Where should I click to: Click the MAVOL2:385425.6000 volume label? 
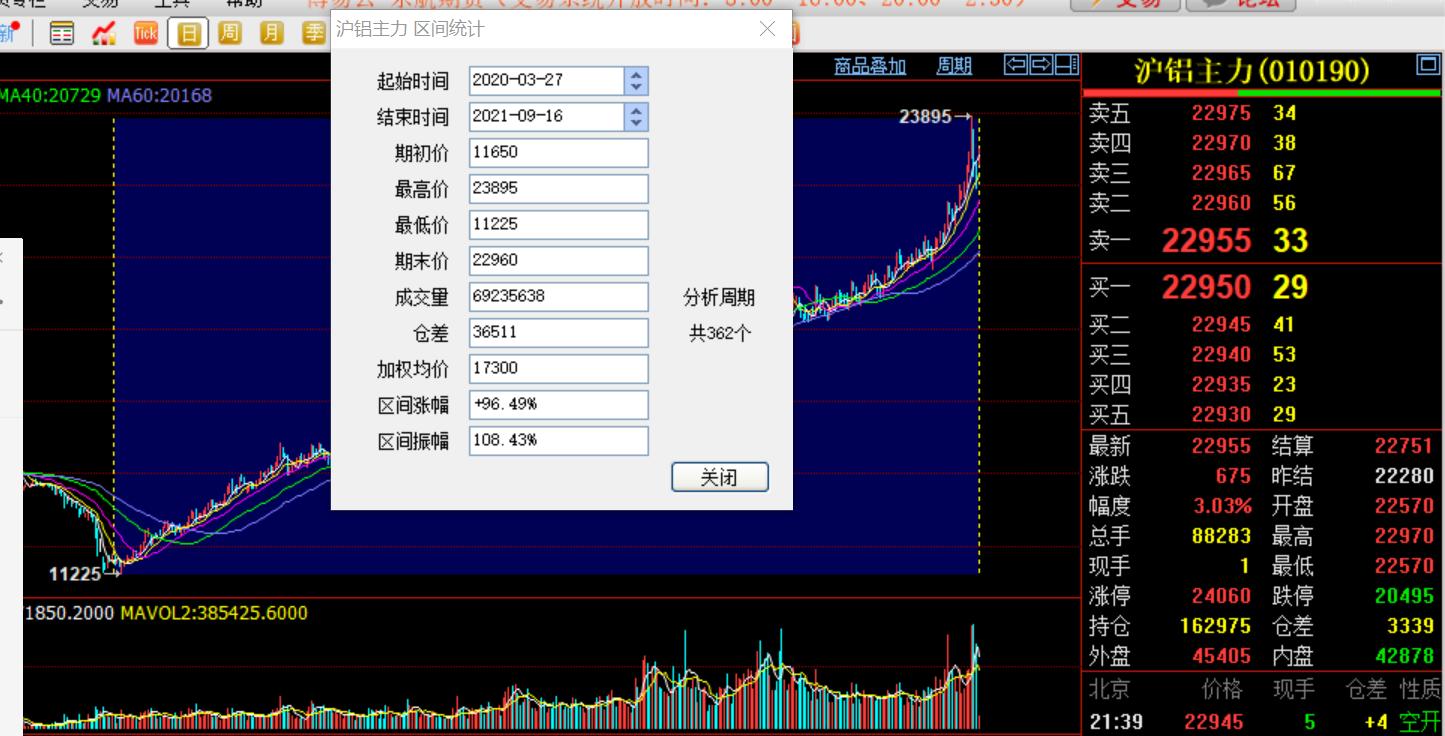[214, 613]
